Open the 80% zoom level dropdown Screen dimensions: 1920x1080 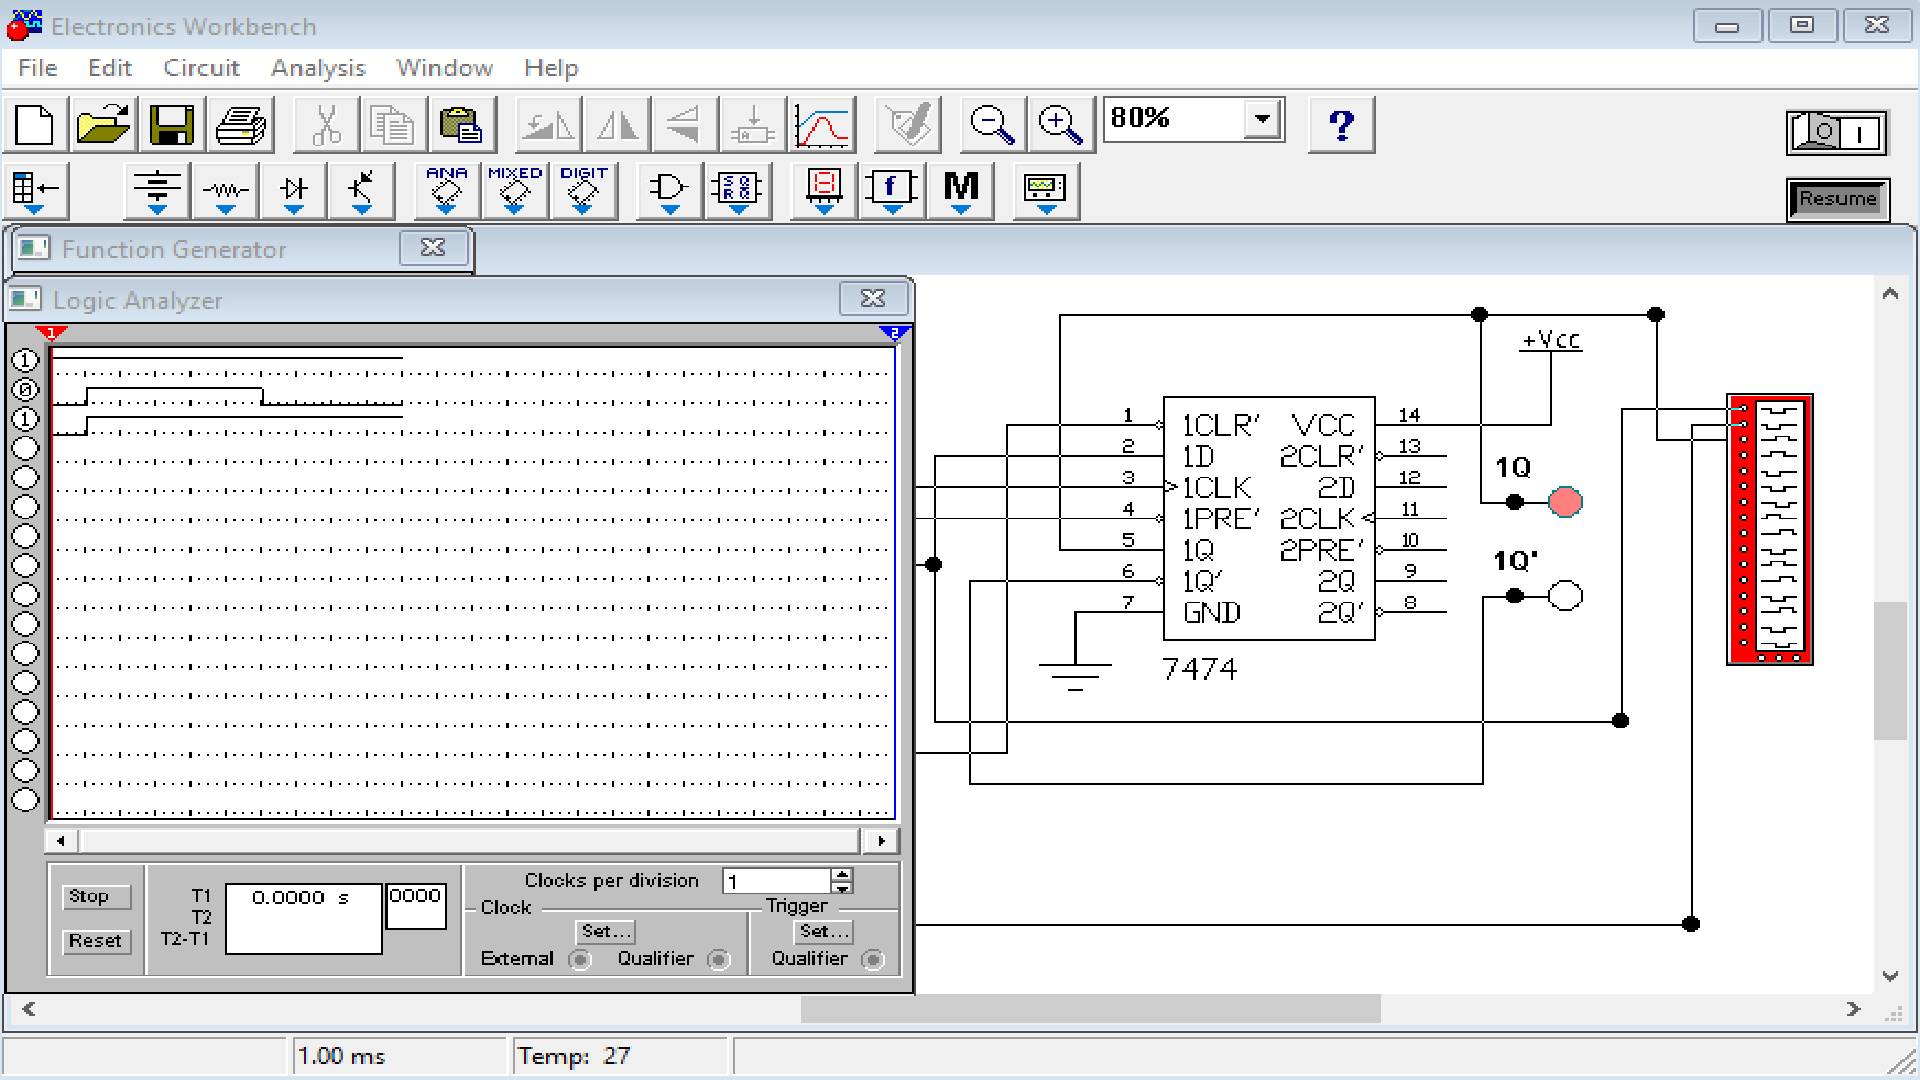pyautogui.click(x=1263, y=120)
